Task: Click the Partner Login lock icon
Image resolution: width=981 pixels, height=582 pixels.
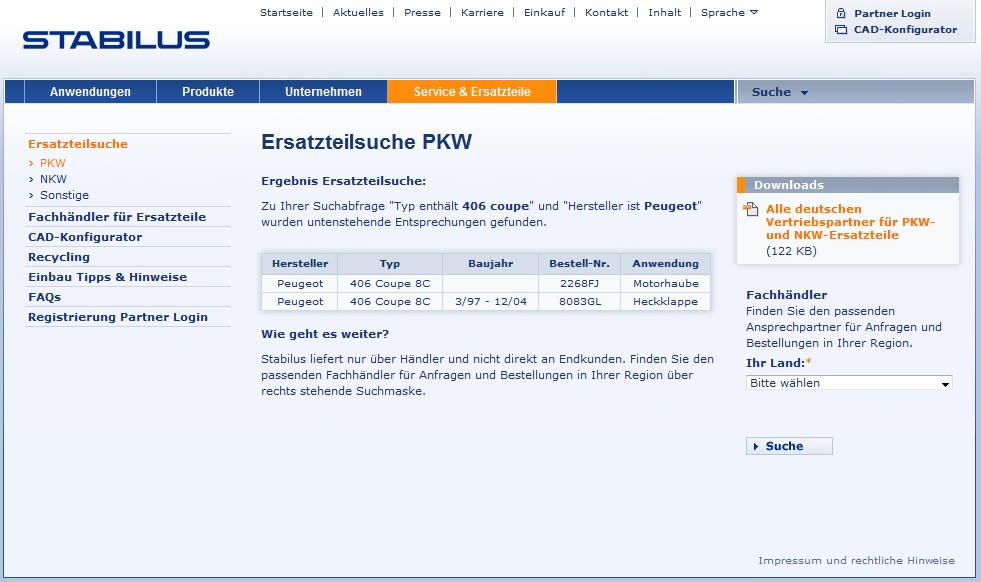Action: point(841,13)
